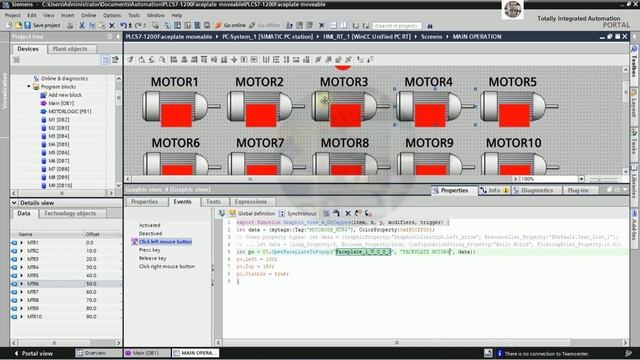Viewport: 640px width, 360px height.
Task: Switch to the Devices tab
Action: (28, 49)
